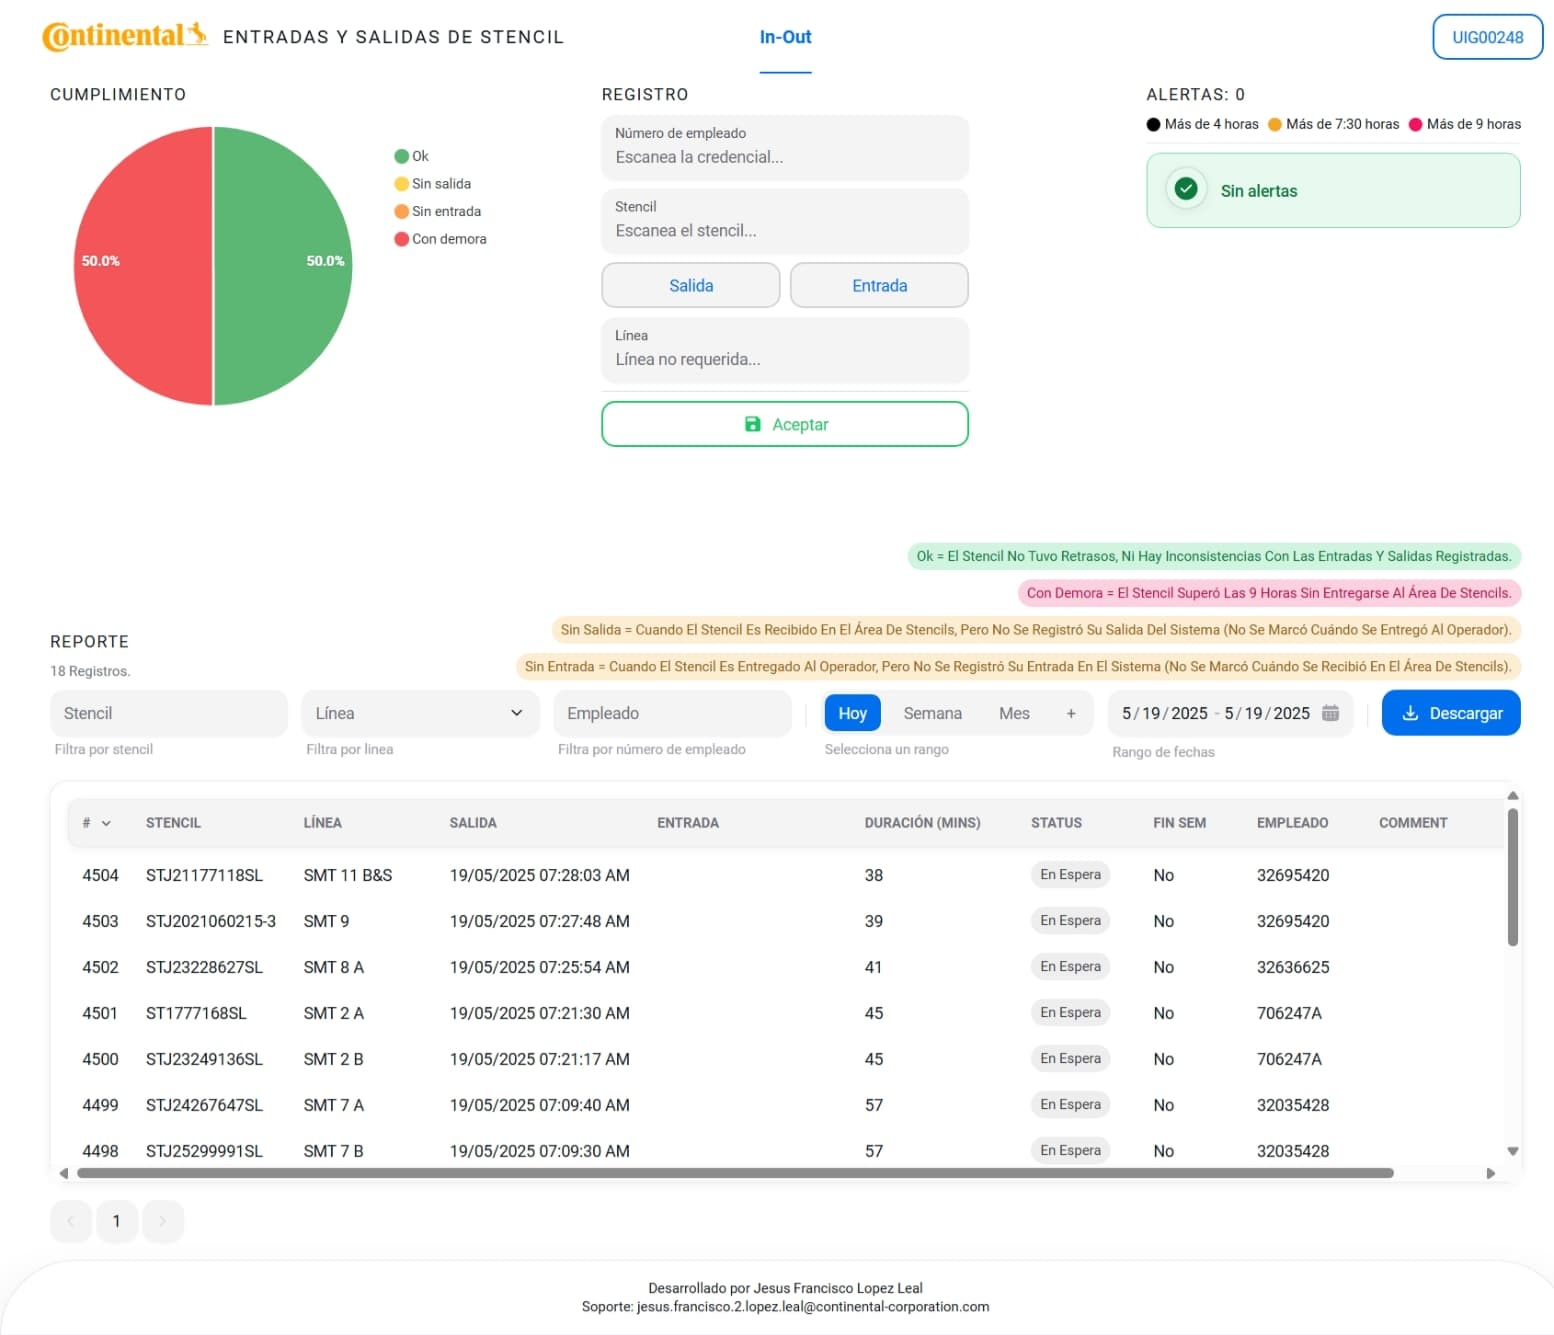Click the Continental logo
Image resolution: width=1554 pixels, height=1335 pixels.
click(124, 36)
